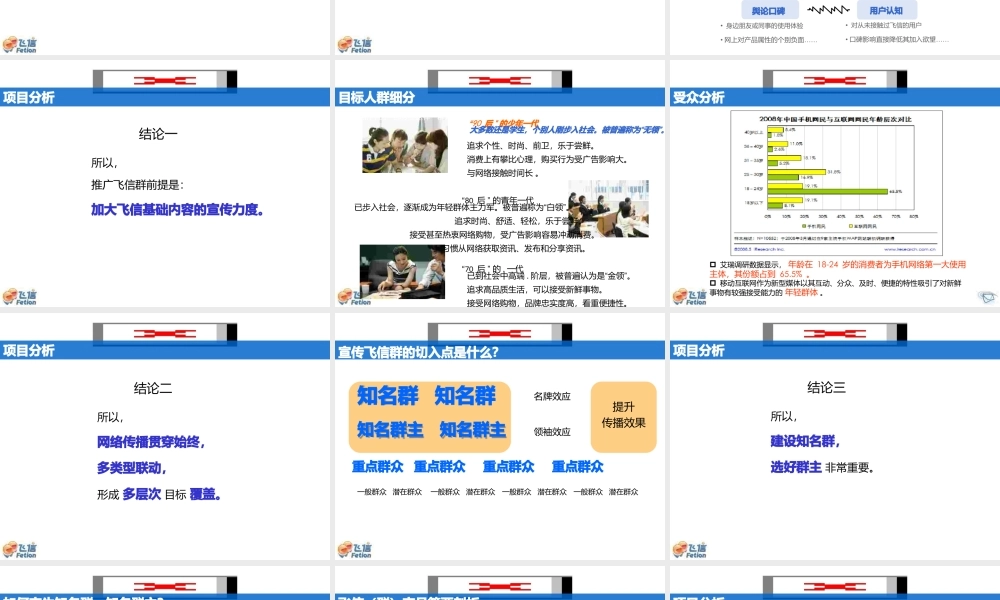This screenshot has height=600, width=1000.
Task: Click the line 追求个性、时尚、前卫、乐于尝鲜
Action: coord(531,146)
